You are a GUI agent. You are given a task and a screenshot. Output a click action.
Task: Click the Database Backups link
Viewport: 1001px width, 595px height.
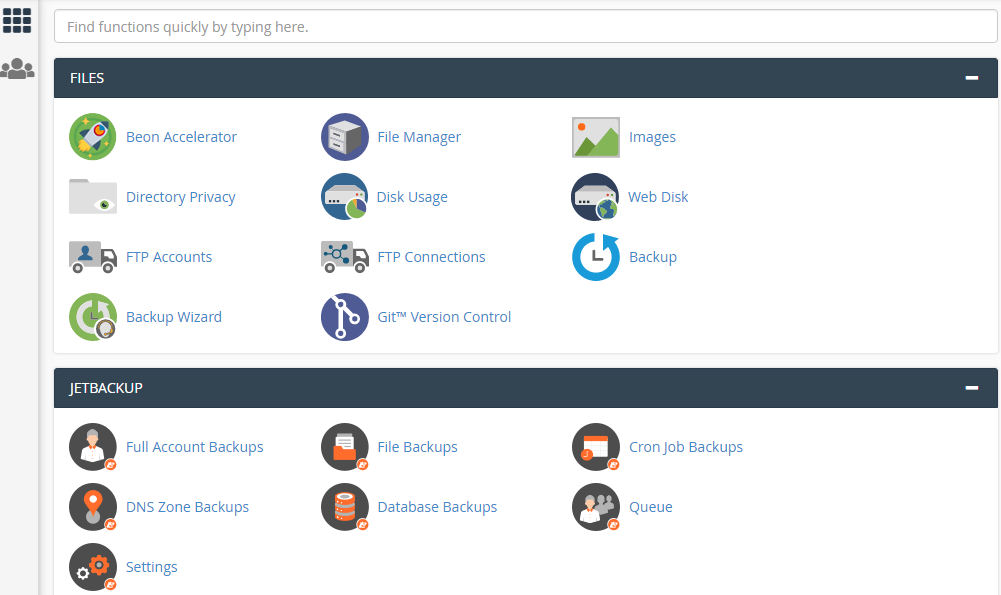pos(437,507)
